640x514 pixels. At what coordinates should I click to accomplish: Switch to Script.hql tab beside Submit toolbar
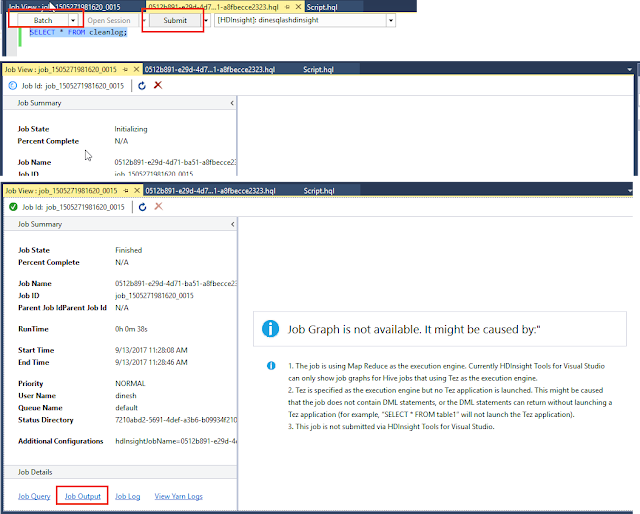[x=322, y=7]
